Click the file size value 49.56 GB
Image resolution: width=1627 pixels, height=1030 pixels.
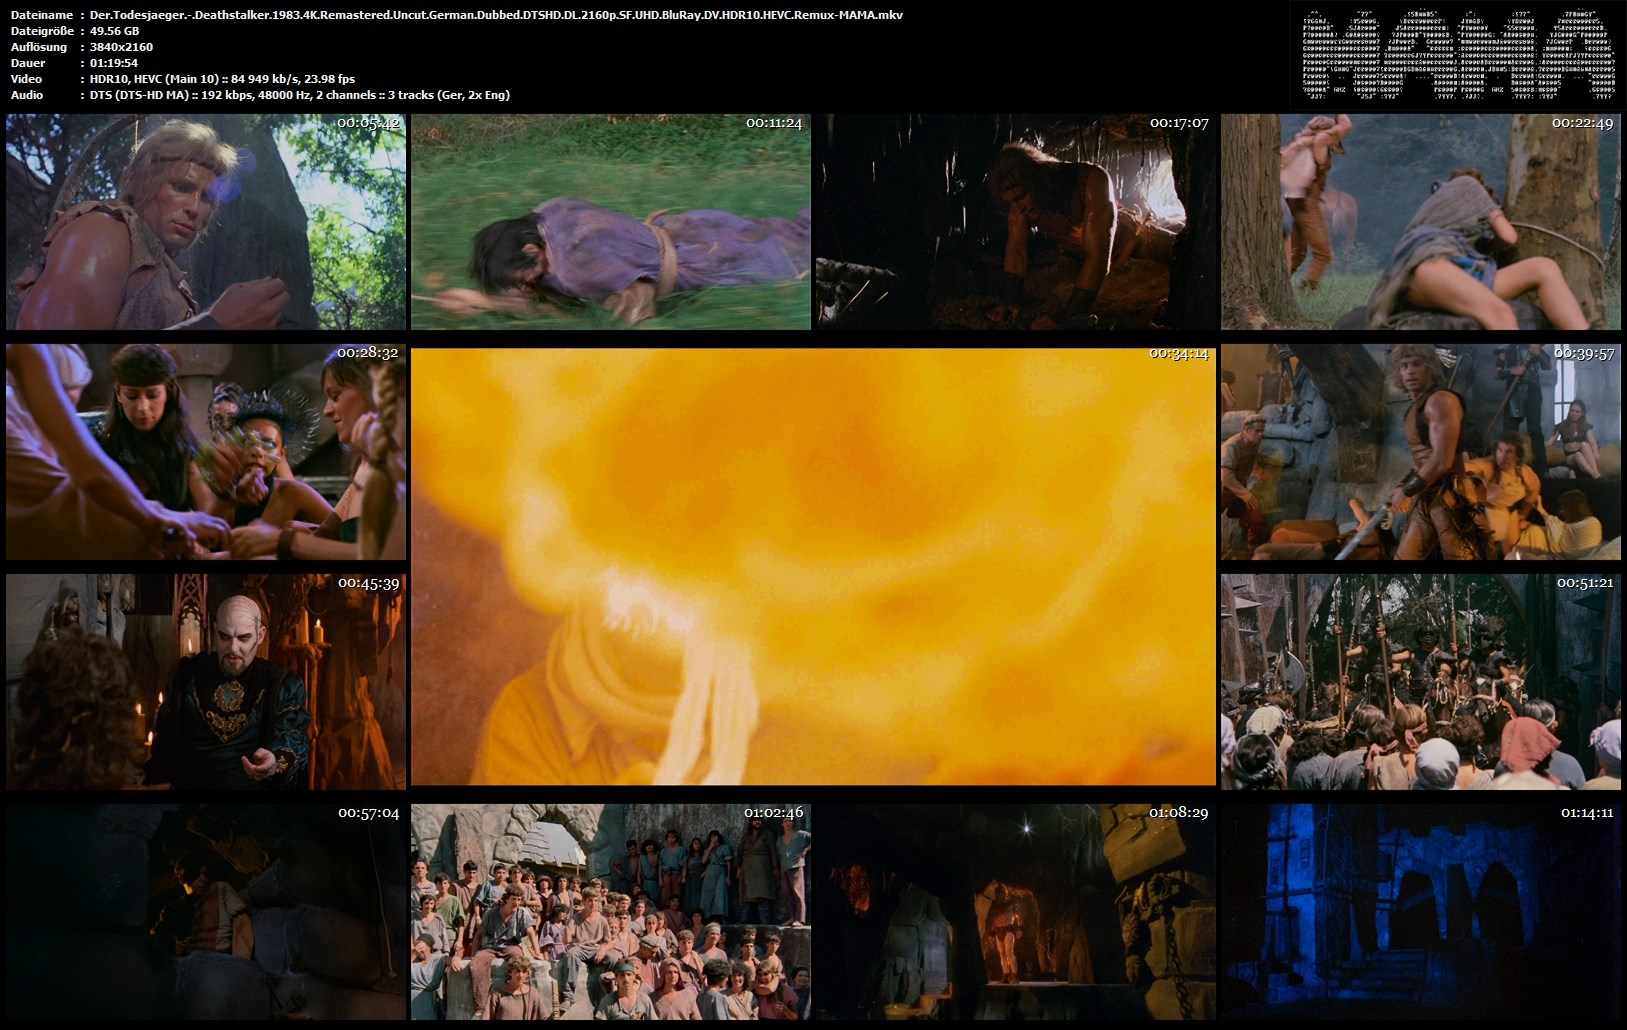114,31
